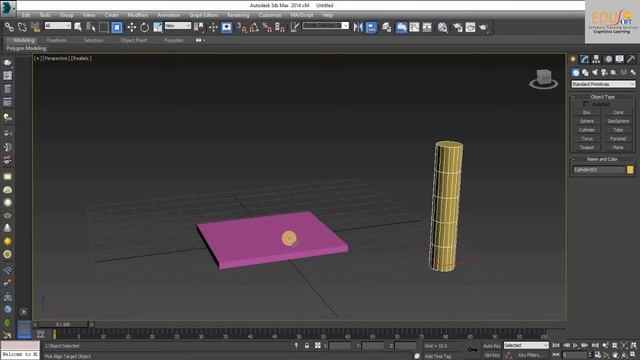Open the Selected key filter dropdown
640x360 pixels.
526,346
